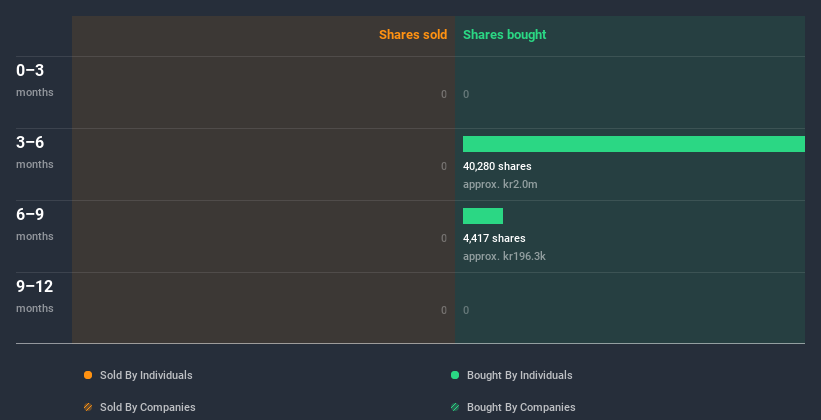821x420 pixels.
Task: Click the approx. kr2.0m value text
Action: pos(500,184)
